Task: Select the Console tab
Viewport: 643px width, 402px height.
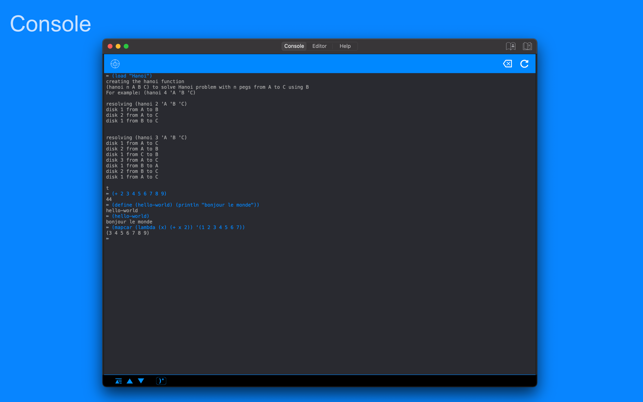Action: pos(294,46)
